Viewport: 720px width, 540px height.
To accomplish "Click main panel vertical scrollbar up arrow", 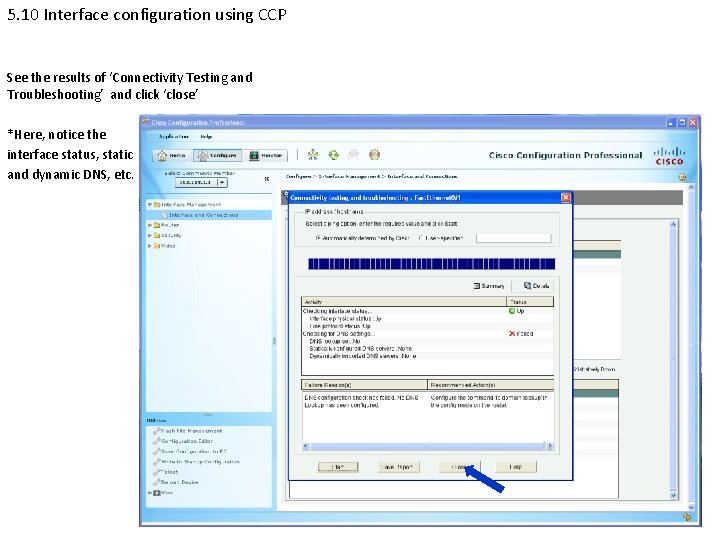I will [673, 224].
